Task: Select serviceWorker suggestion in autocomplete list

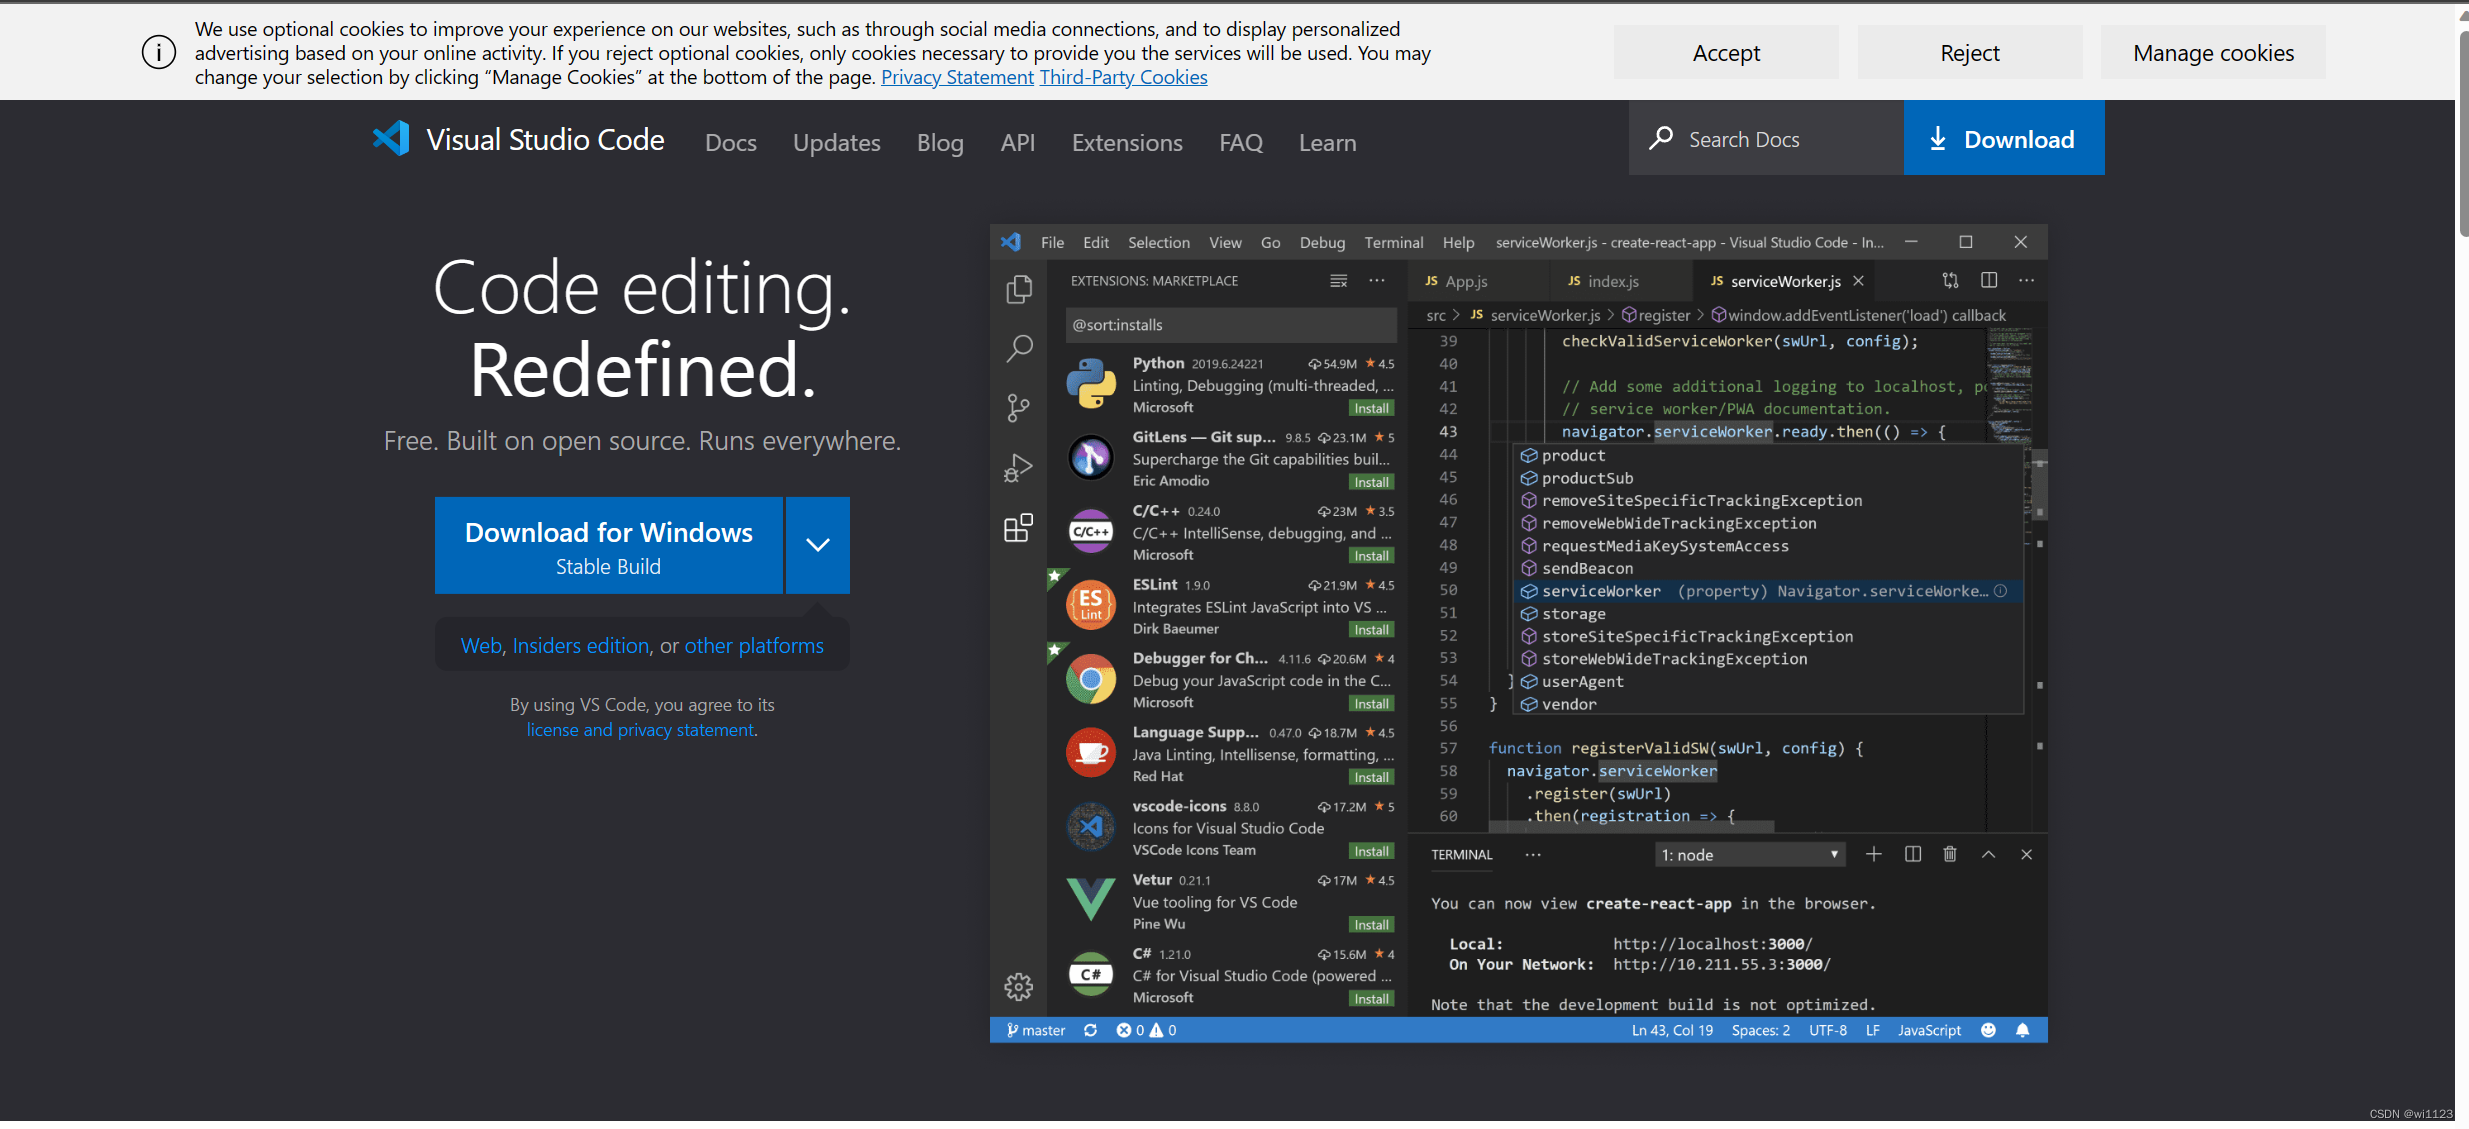Action: click(1768, 591)
